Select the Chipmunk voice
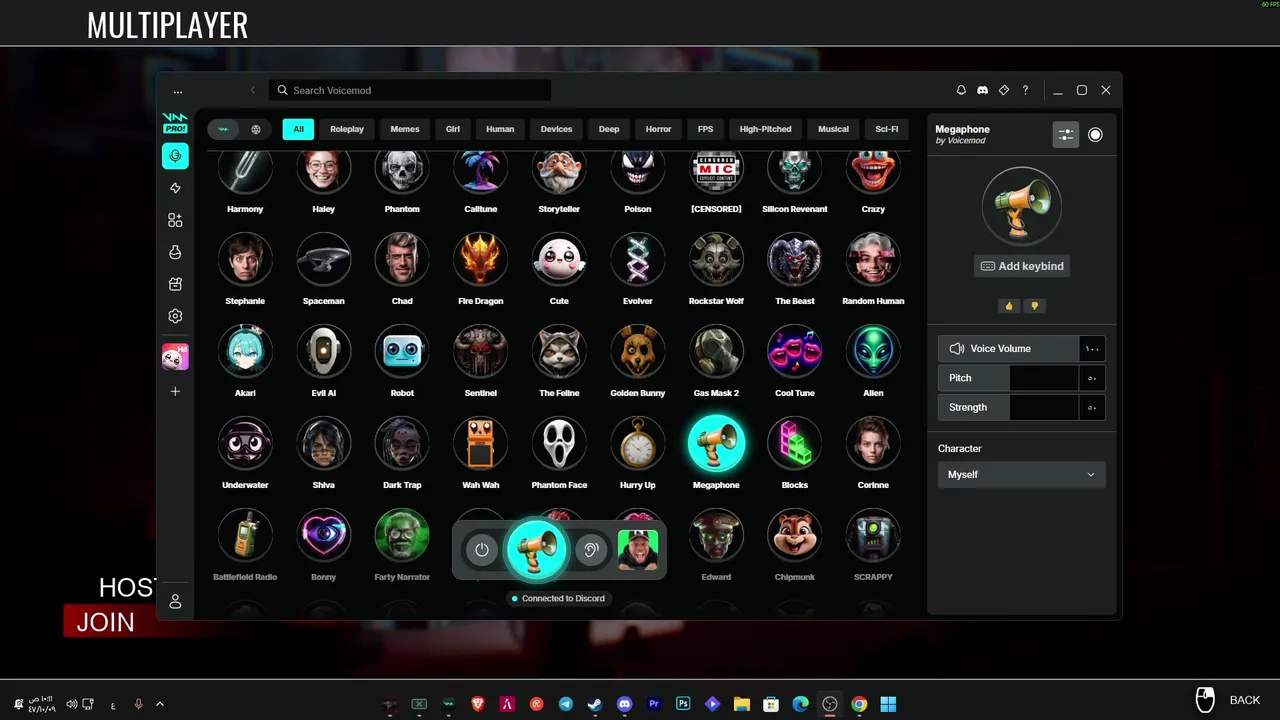Viewport: 1280px width, 720px height. tap(795, 536)
